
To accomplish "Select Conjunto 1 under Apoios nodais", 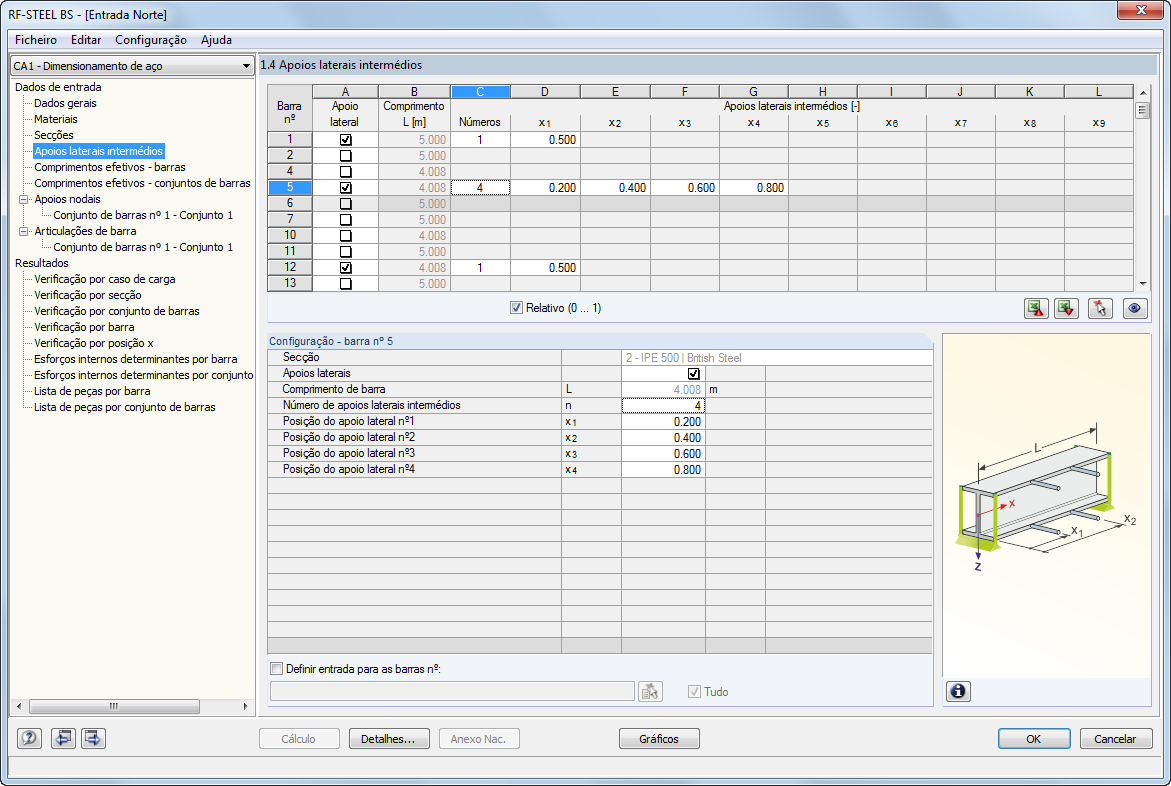I will (x=143, y=215).
